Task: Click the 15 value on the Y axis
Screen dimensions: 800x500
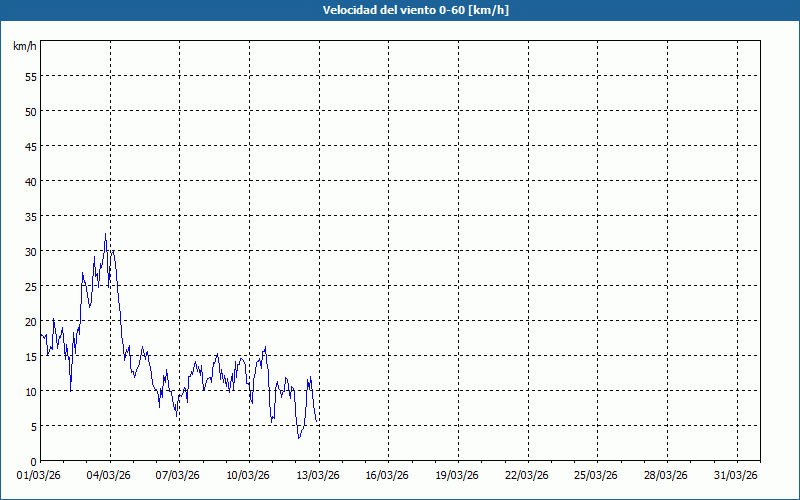Action: point(30,356)
